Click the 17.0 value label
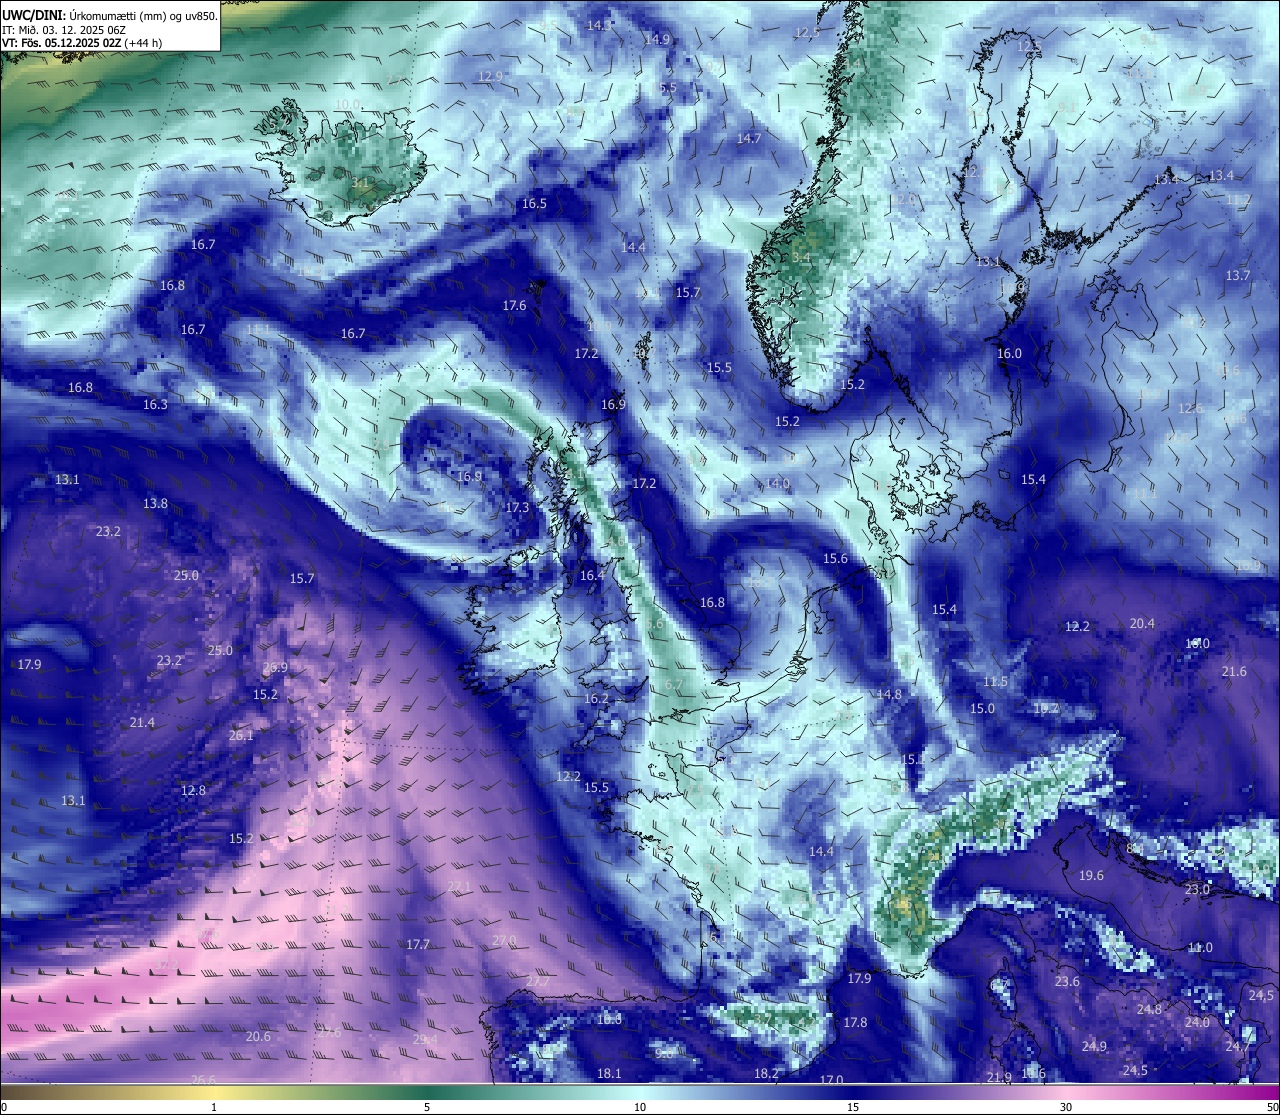1280x1115 pixels. (831, 1080)
